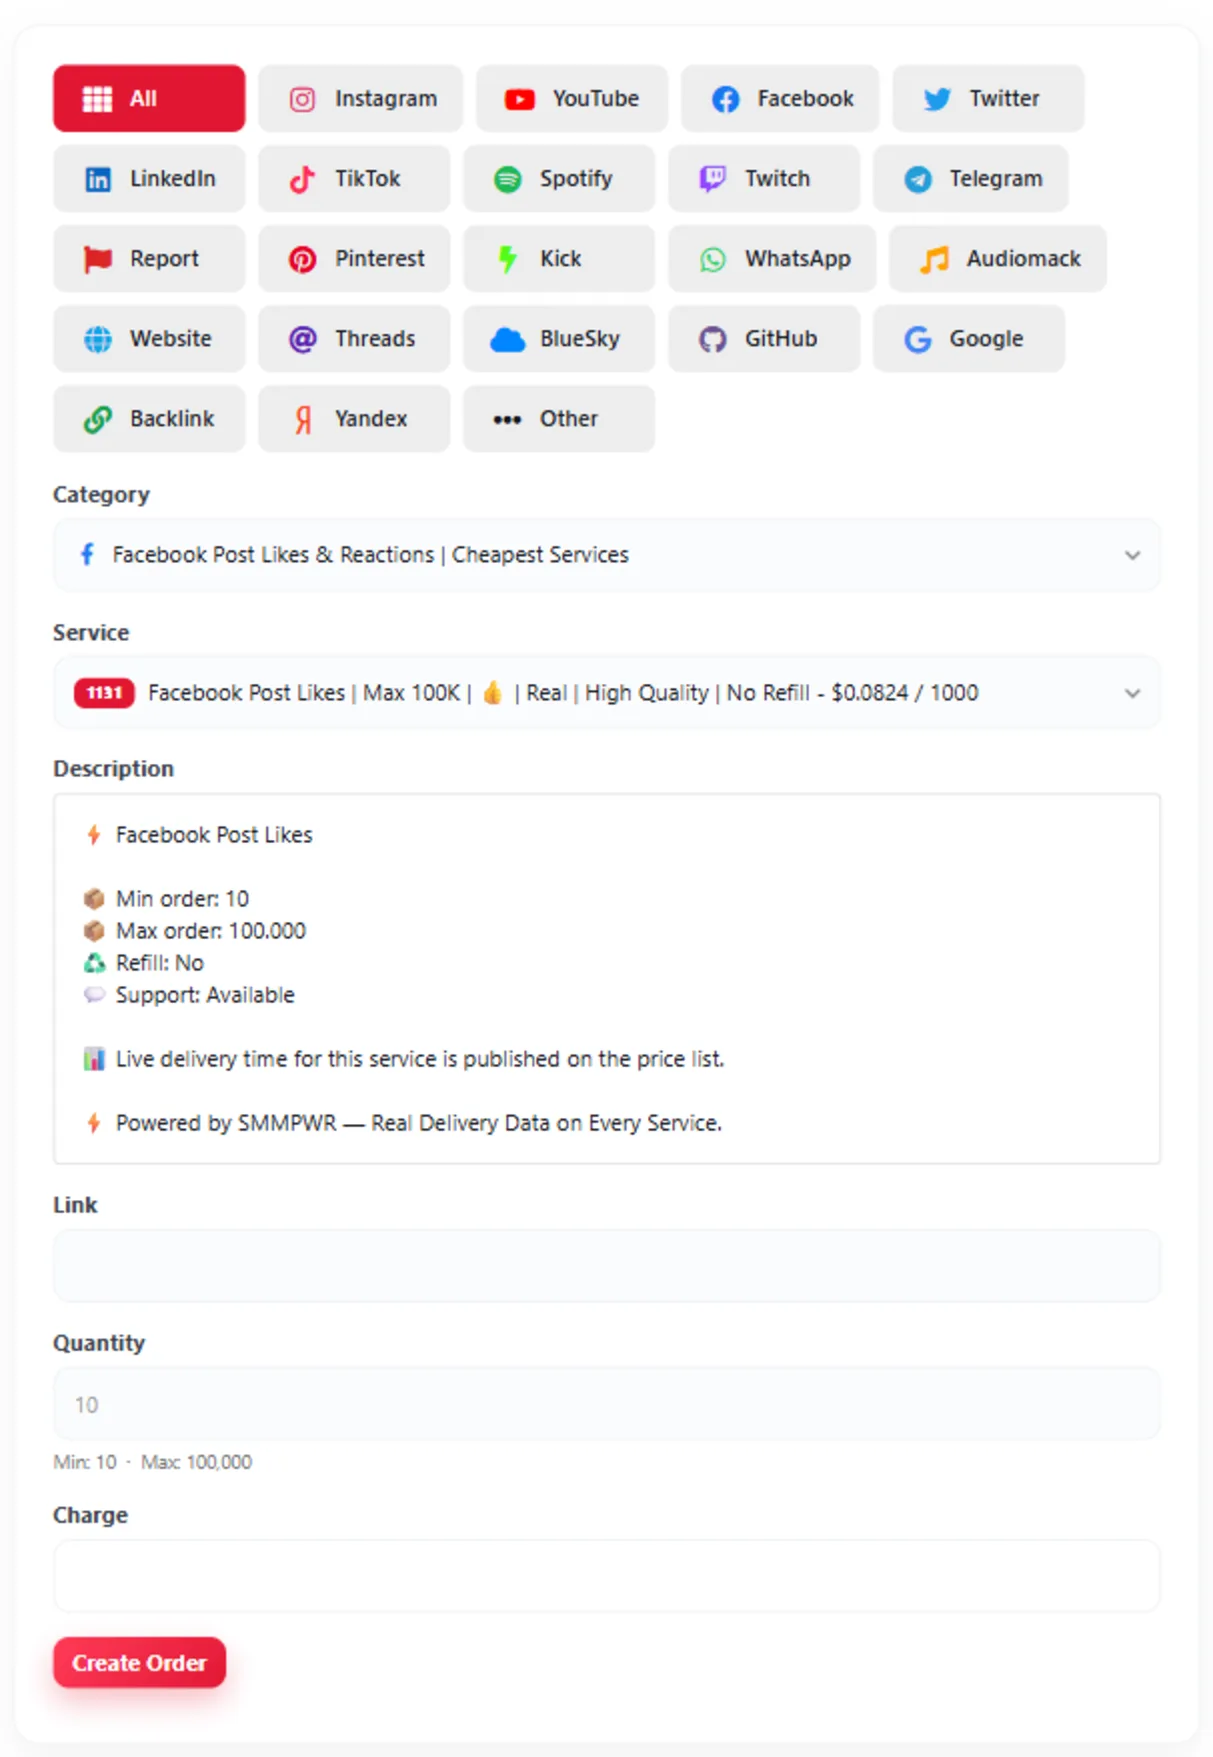Click the Threads at-sign icon

302,339
